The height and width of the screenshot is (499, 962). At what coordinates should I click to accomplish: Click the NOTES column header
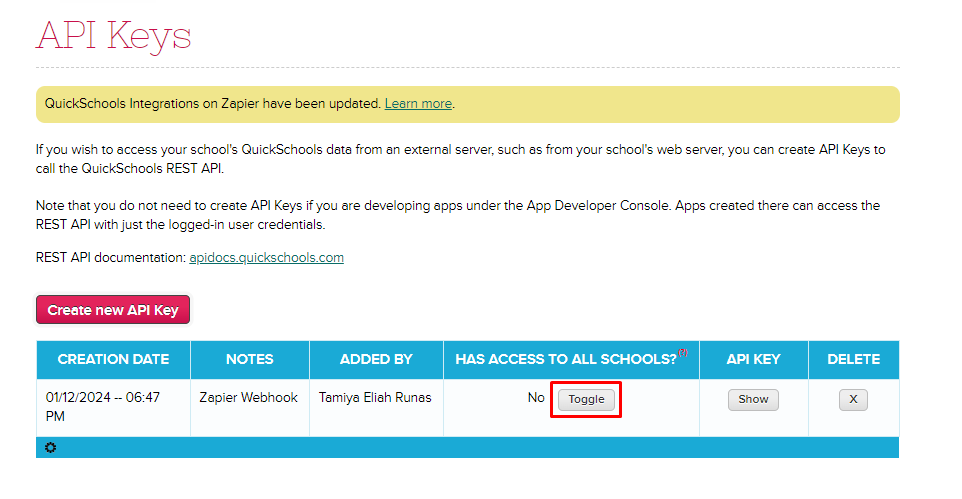(x=250, y=360)
